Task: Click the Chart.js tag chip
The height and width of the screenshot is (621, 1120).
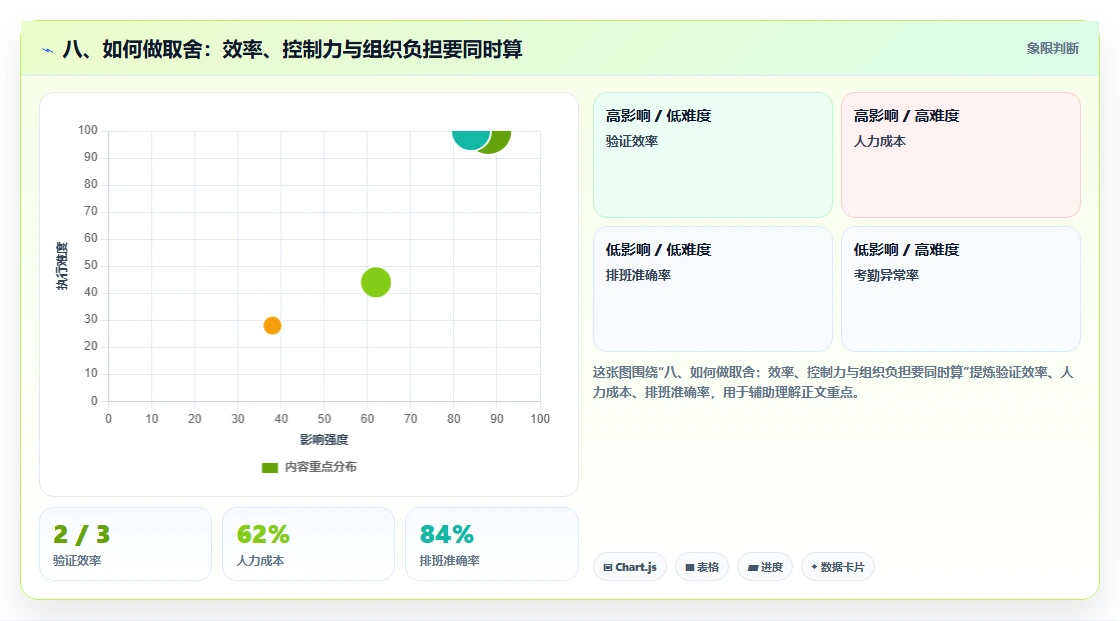Action: pyautogui.click(x=629, y=567)
